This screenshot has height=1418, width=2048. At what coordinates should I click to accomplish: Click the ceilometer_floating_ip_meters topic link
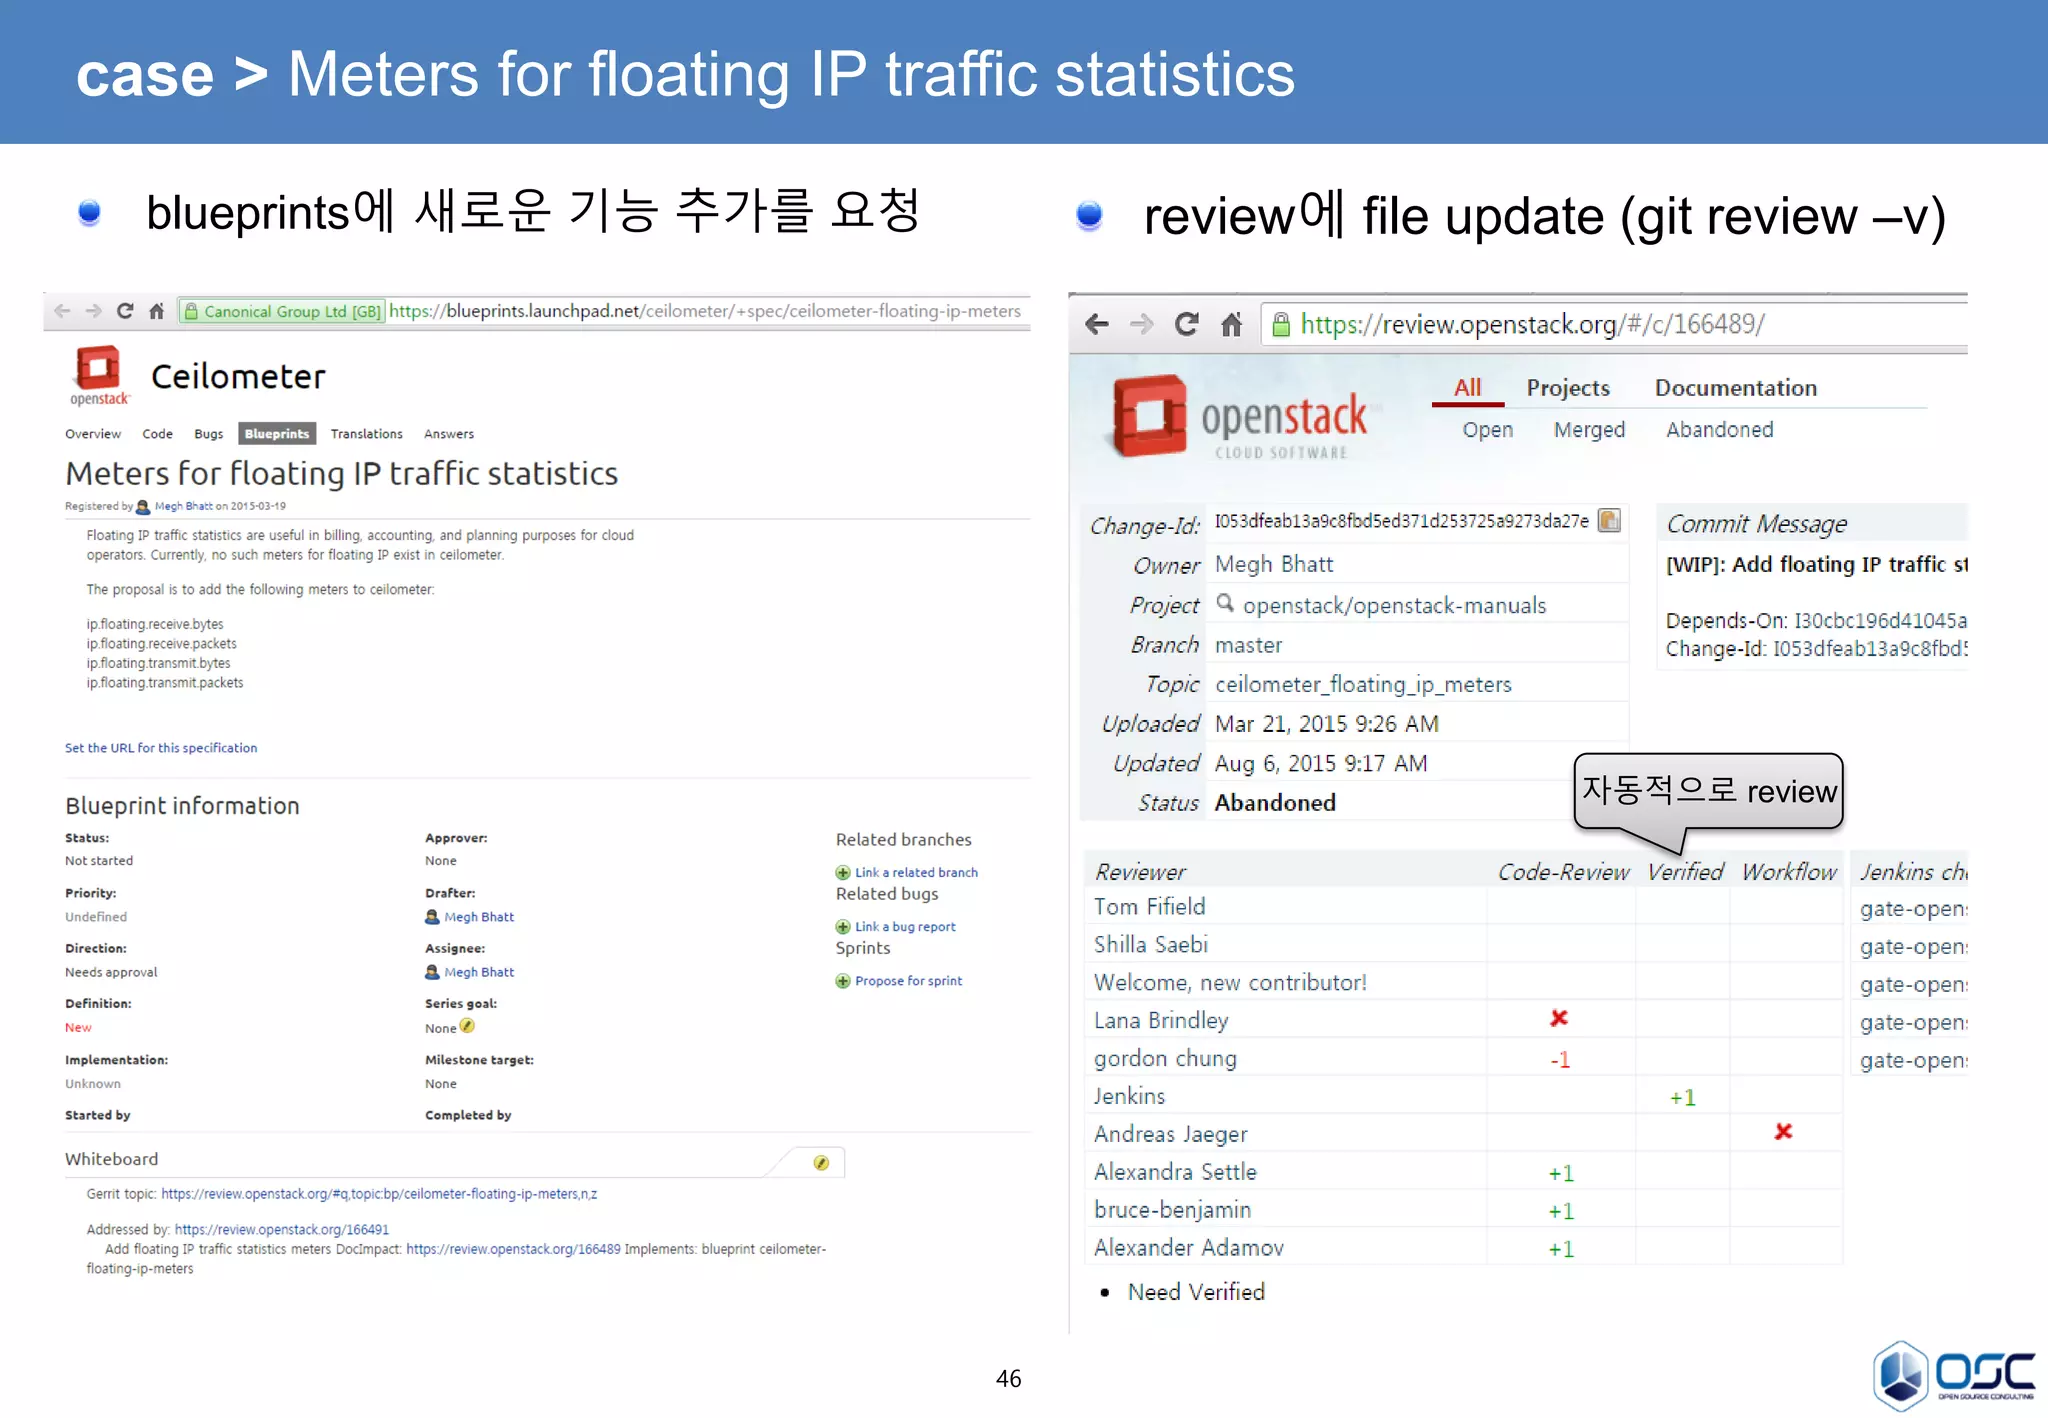pyautogui.click(x=1363, y=685)
